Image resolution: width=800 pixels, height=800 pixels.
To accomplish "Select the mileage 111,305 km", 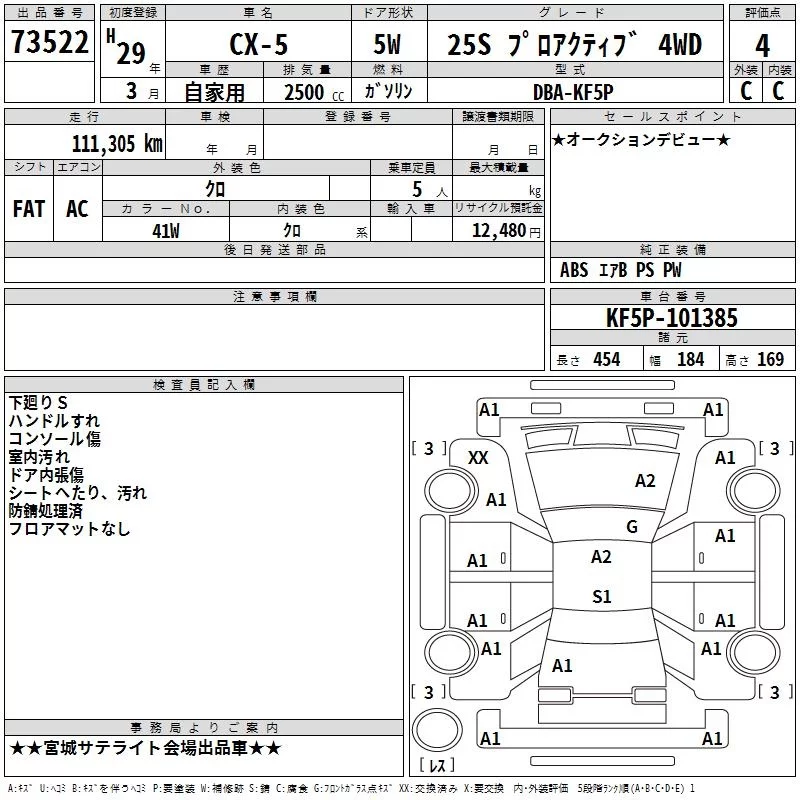I will pos(117,144).
